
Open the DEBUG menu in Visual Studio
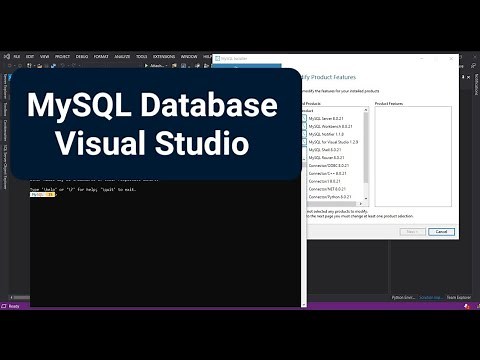[82, 57]
